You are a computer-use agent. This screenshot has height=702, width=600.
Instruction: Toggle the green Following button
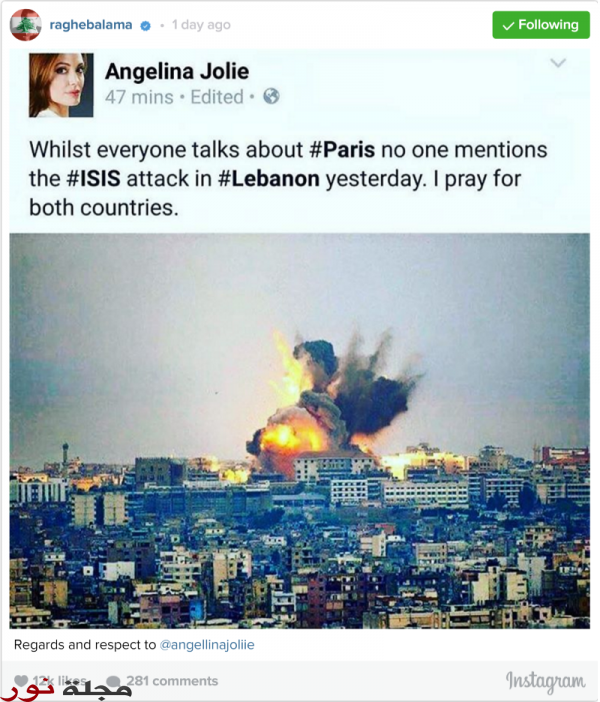coord(541,25)
